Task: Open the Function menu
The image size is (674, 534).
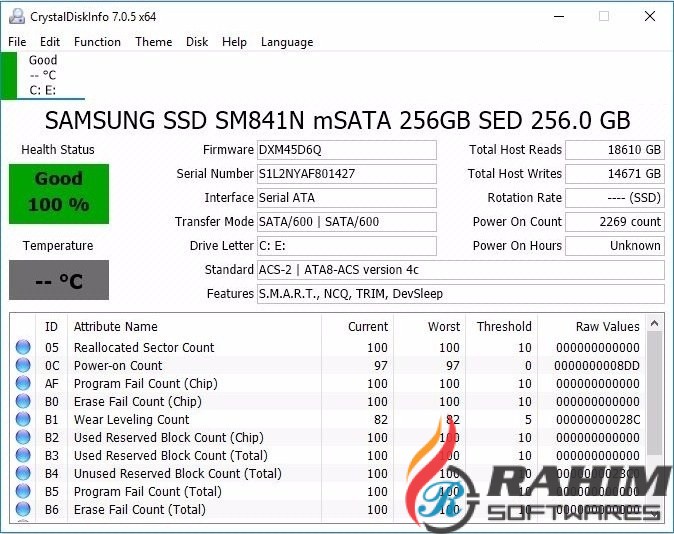Action: (x=97, y=42)
